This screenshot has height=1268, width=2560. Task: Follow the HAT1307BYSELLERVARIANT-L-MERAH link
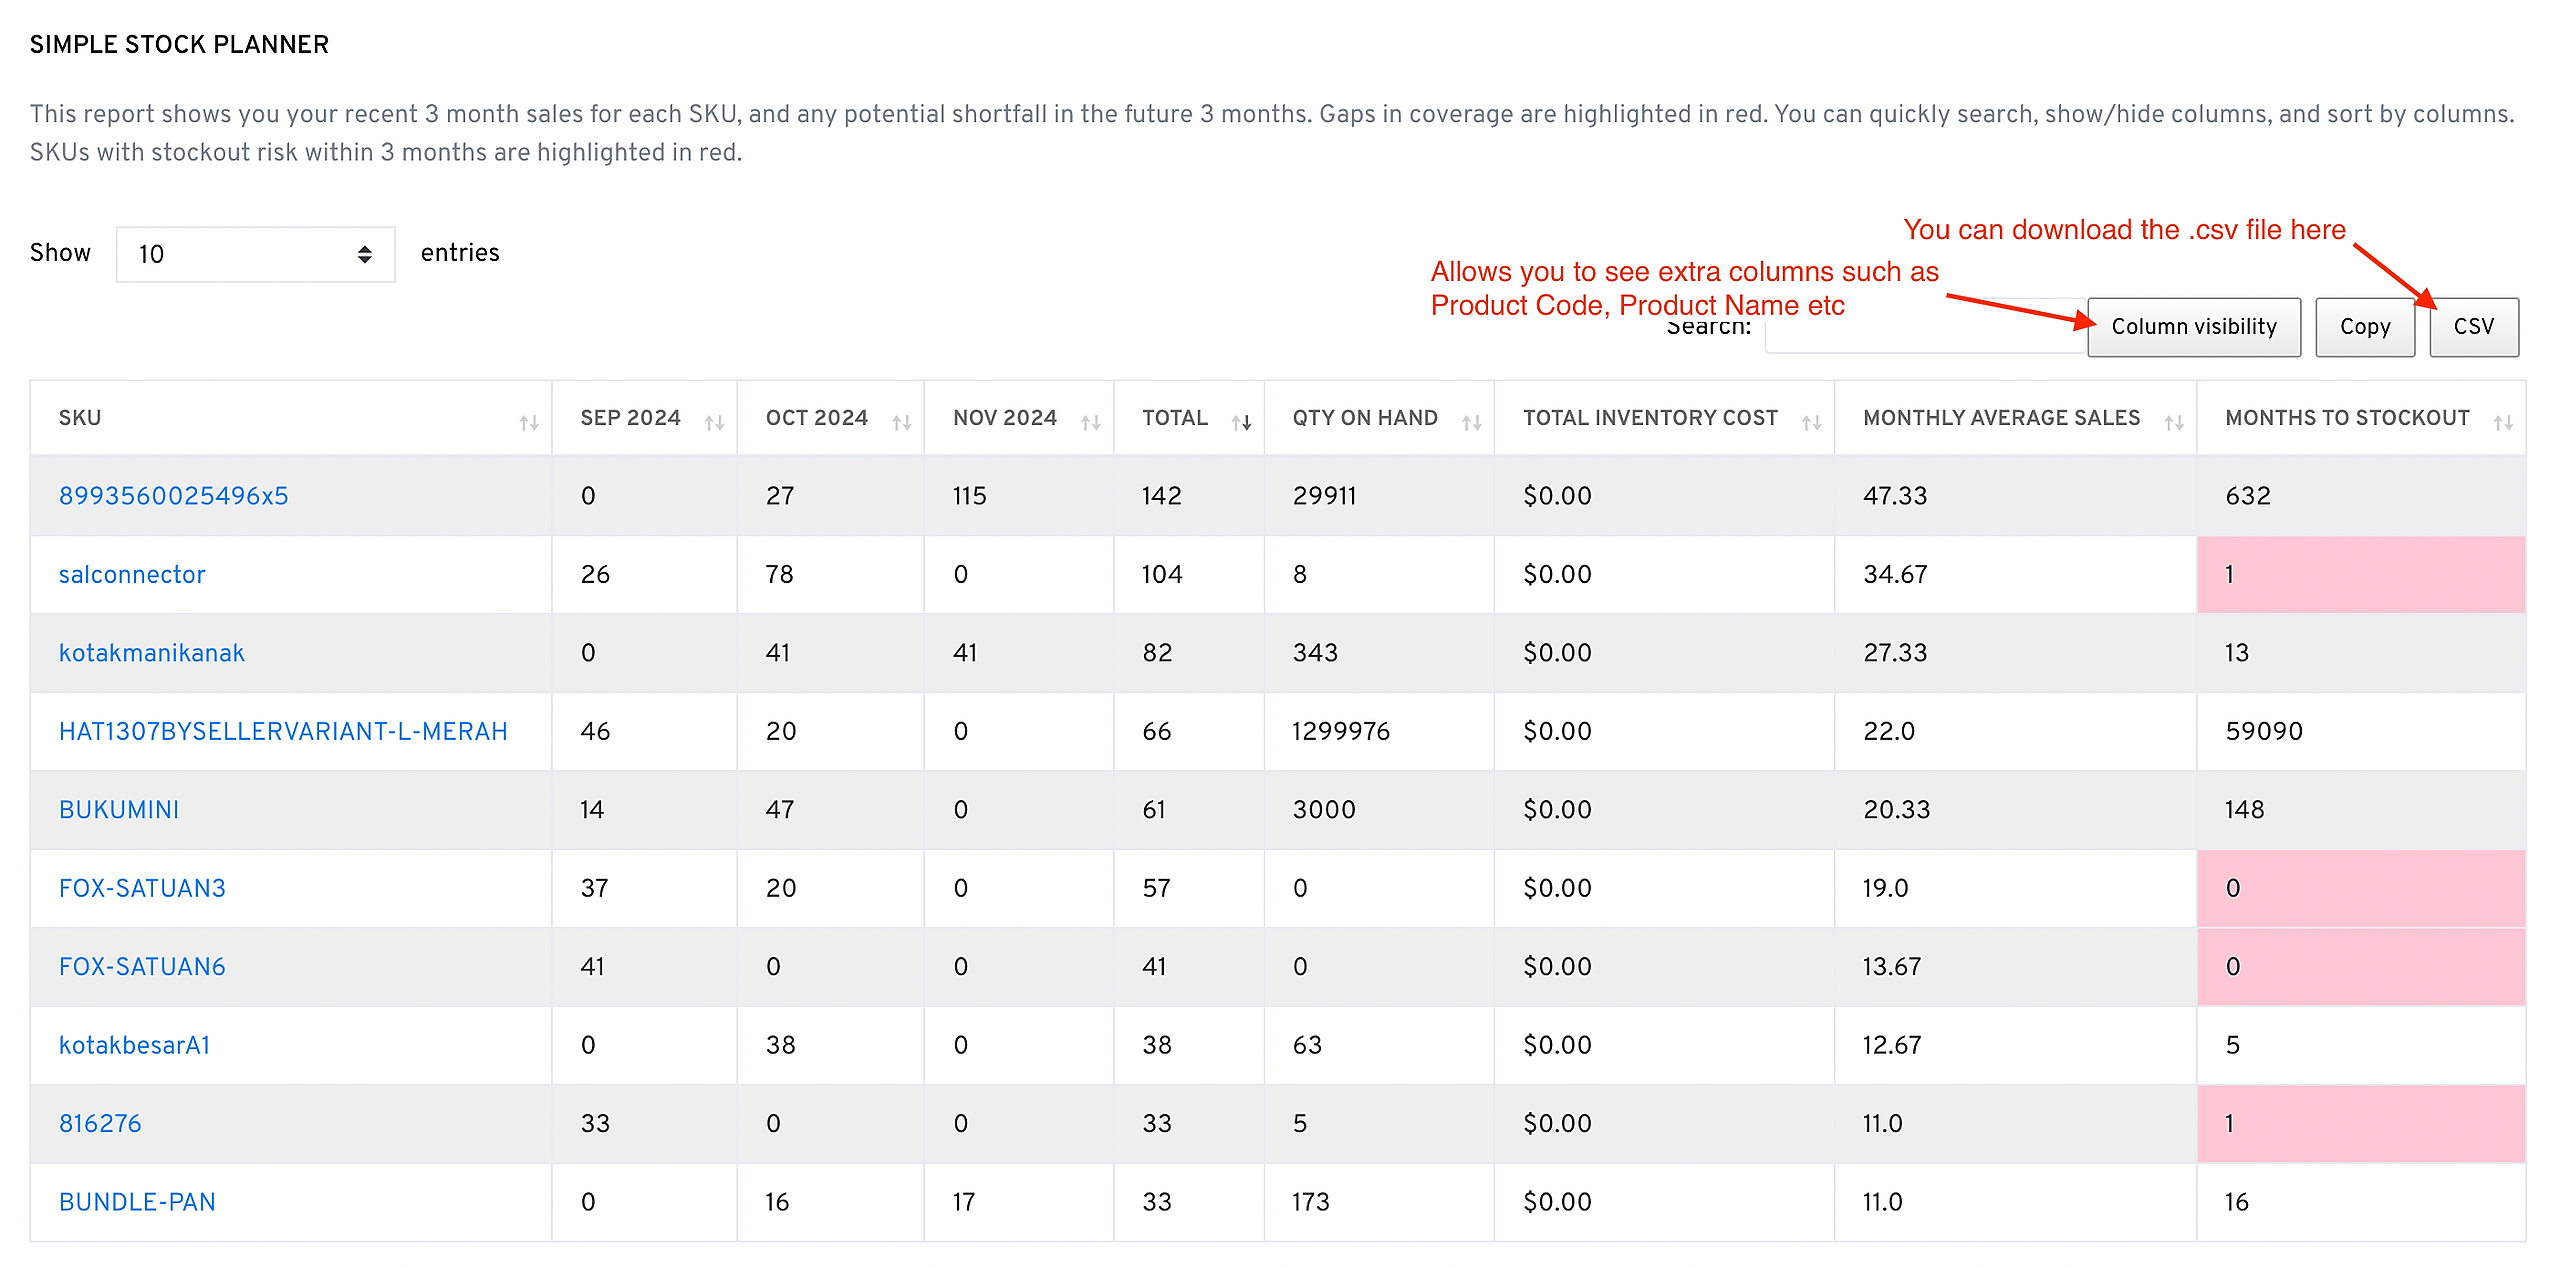tap(283, 732)
